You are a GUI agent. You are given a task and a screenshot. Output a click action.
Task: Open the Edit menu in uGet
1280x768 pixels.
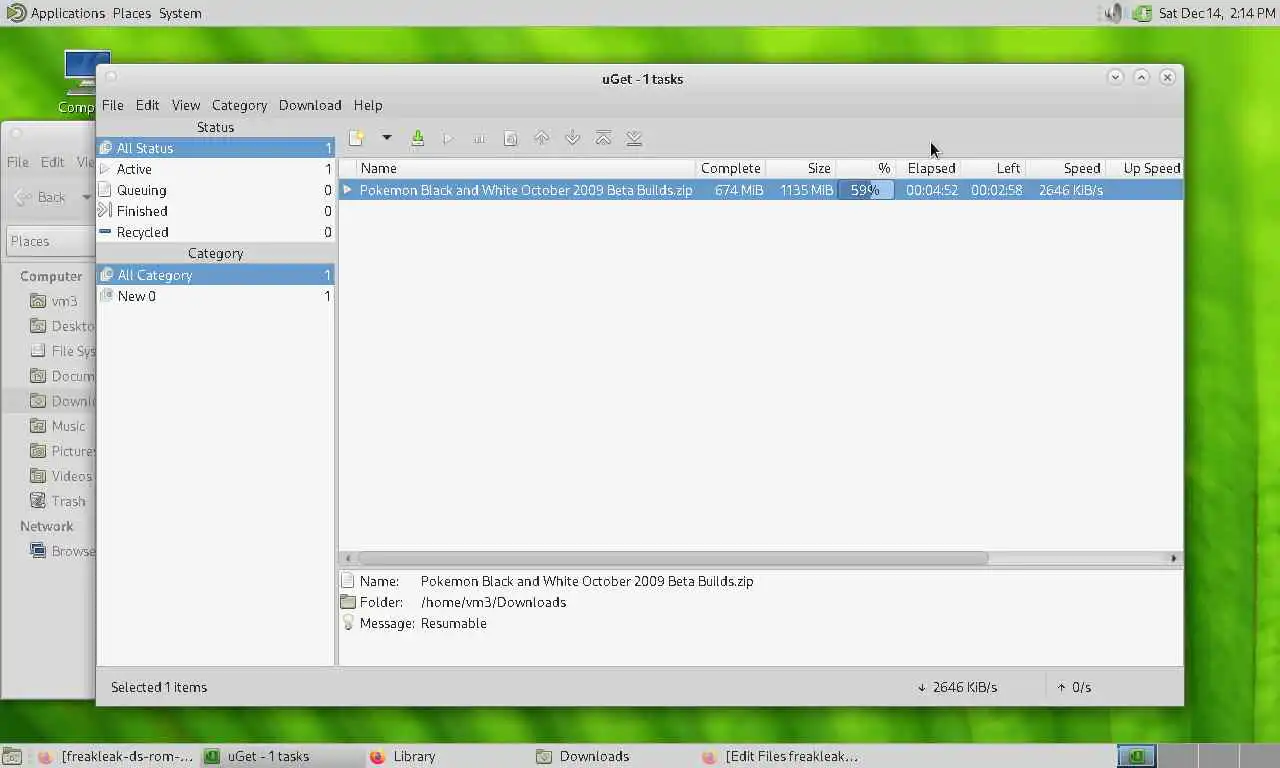[x=147, y=105]
